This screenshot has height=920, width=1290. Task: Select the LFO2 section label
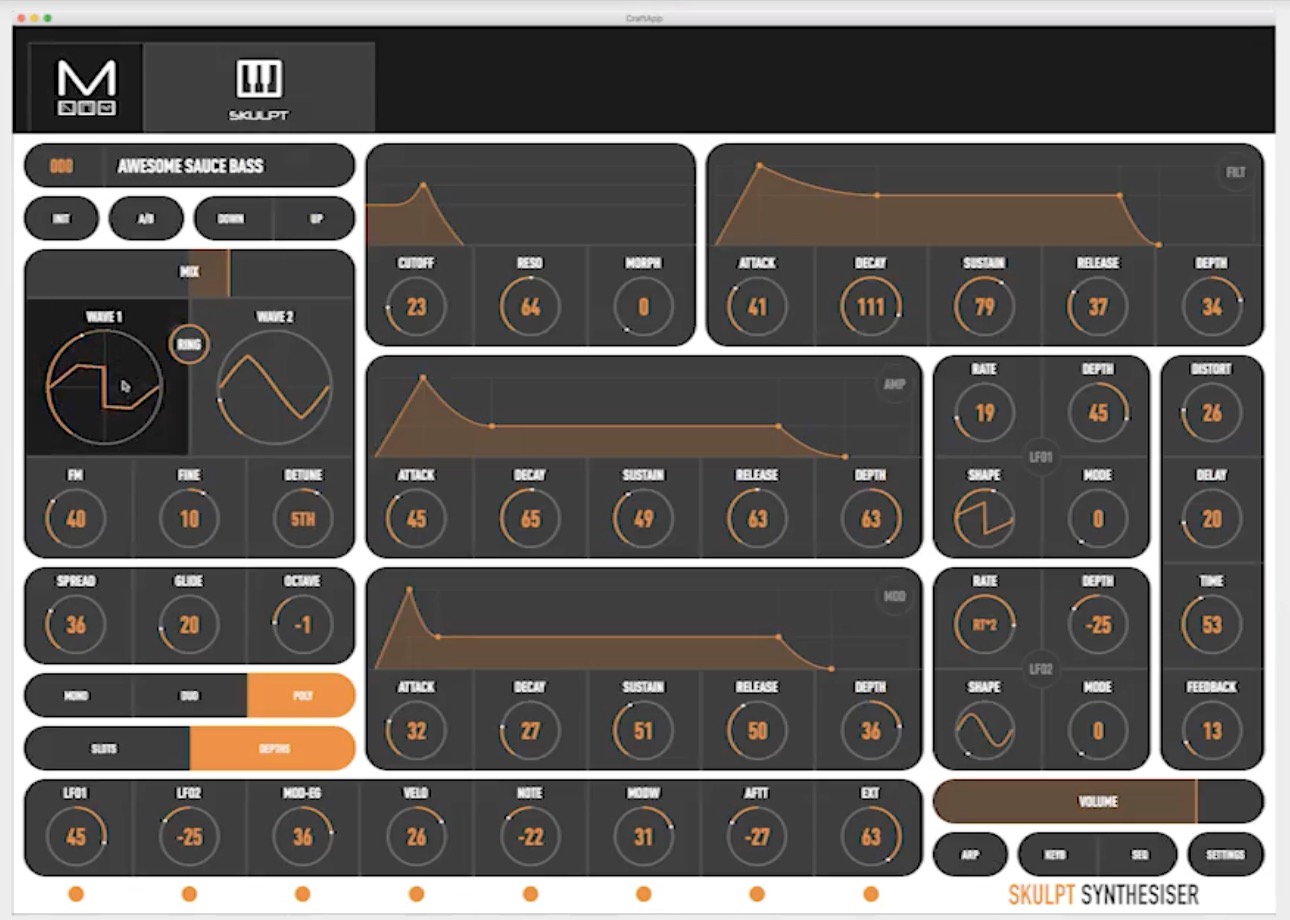pyautogui.click(x=1041, y=668)
